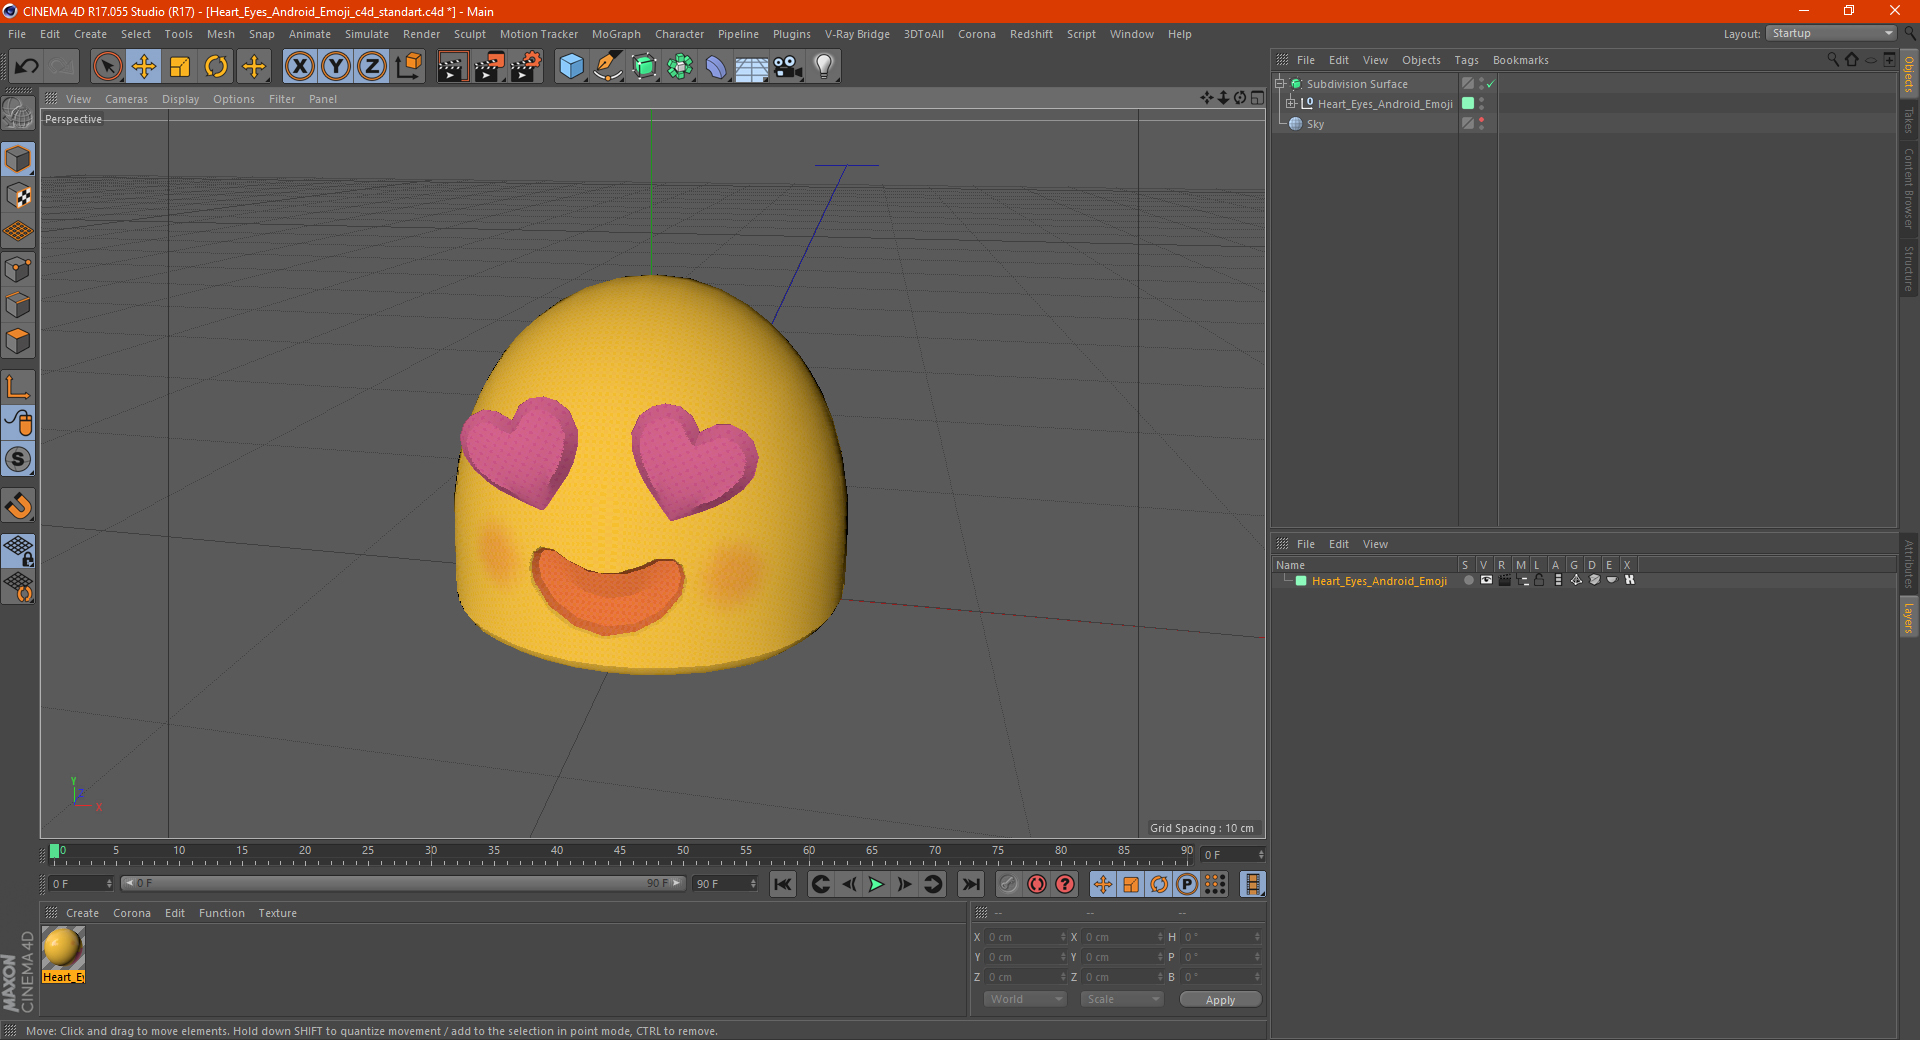This screenshot has height=1040, width=1920.
Task: Switch to Points mode
Action: (x=18, y=269)
